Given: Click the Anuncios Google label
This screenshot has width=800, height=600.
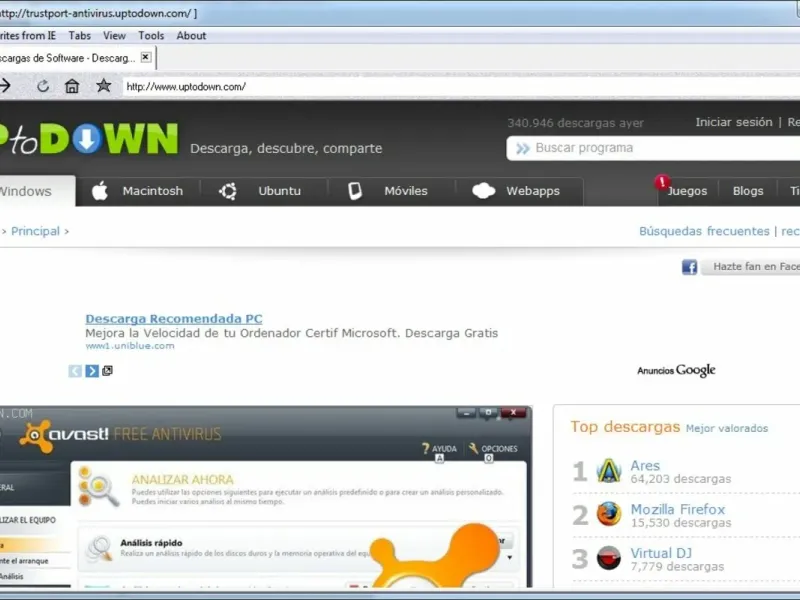Looking at the screenshot, I should [x=676, y=370].
